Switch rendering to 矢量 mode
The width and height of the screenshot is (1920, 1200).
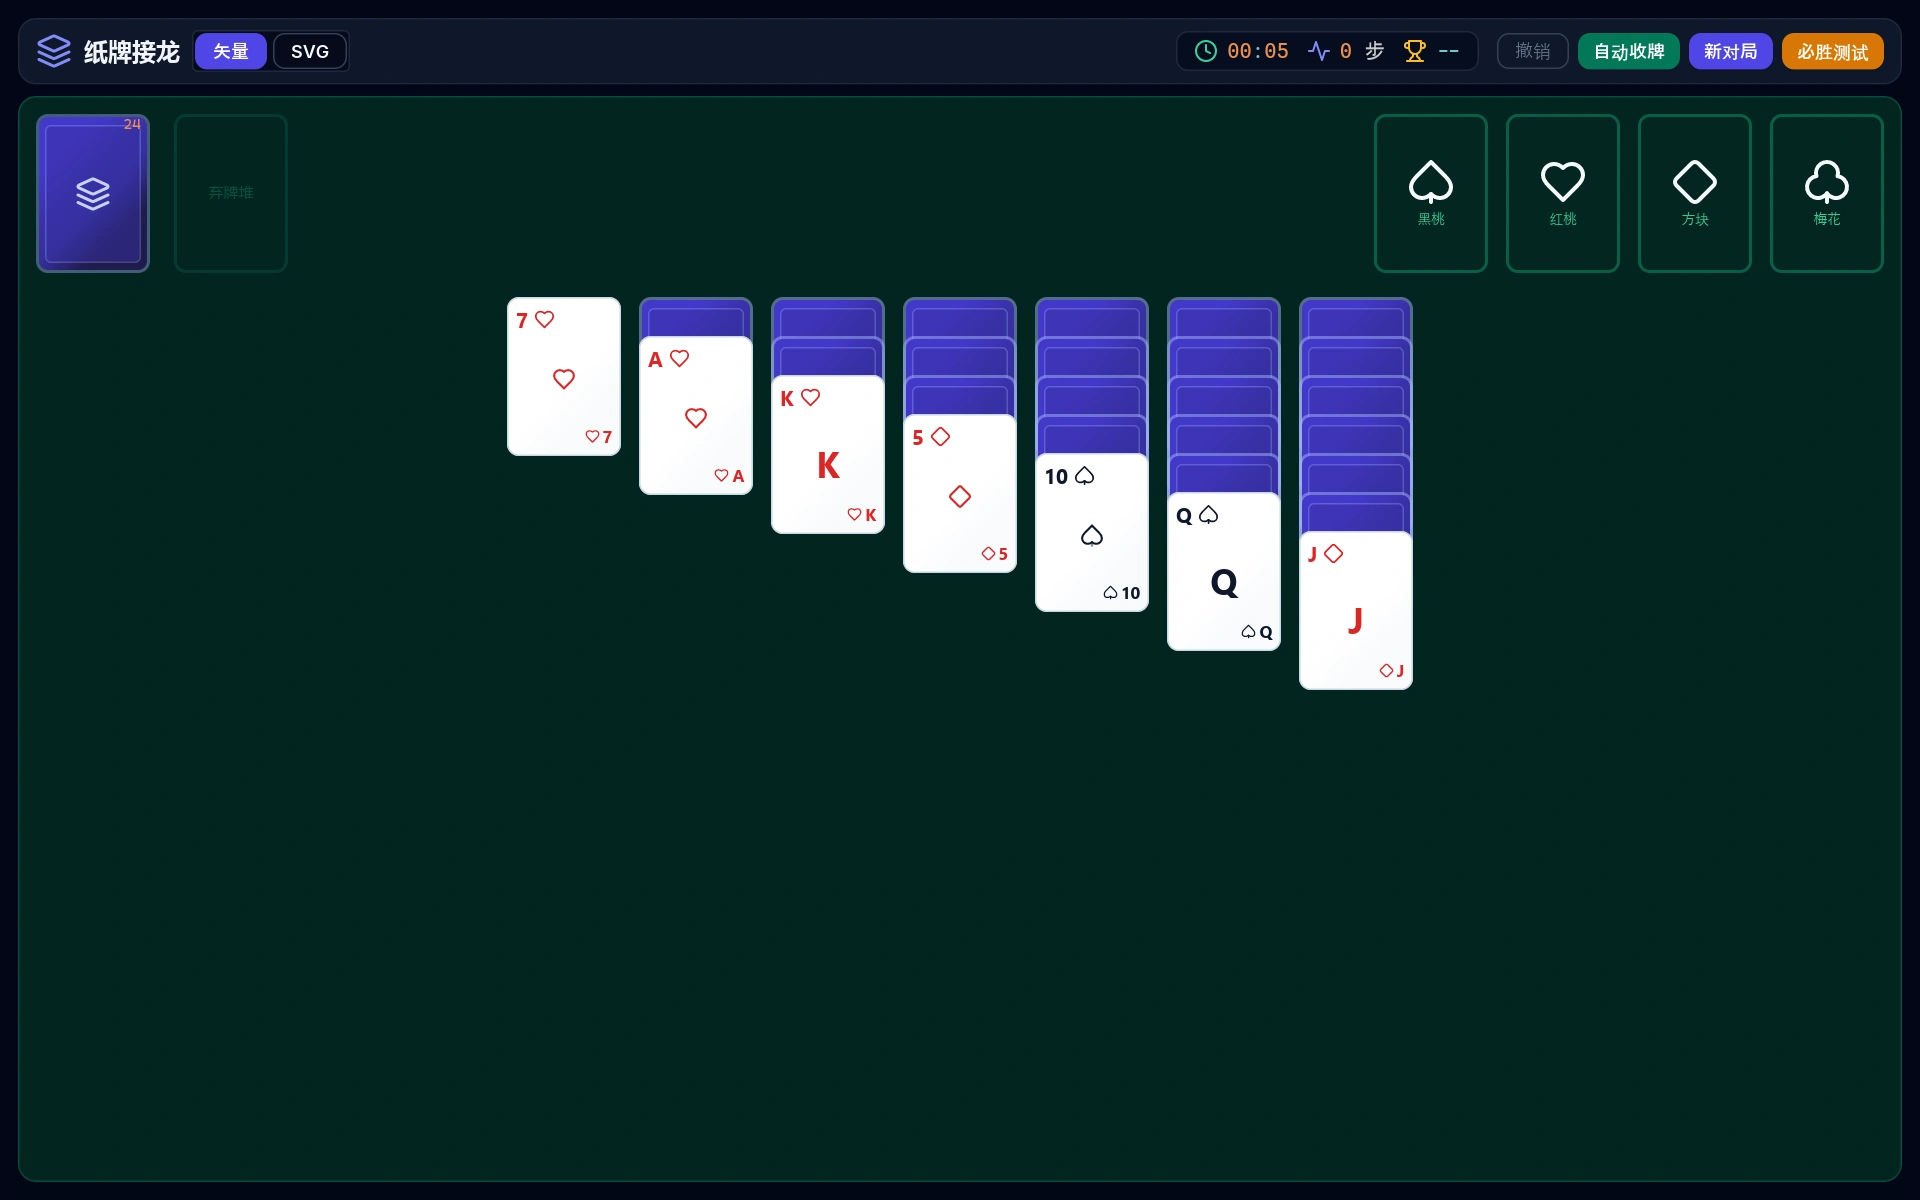231,51
